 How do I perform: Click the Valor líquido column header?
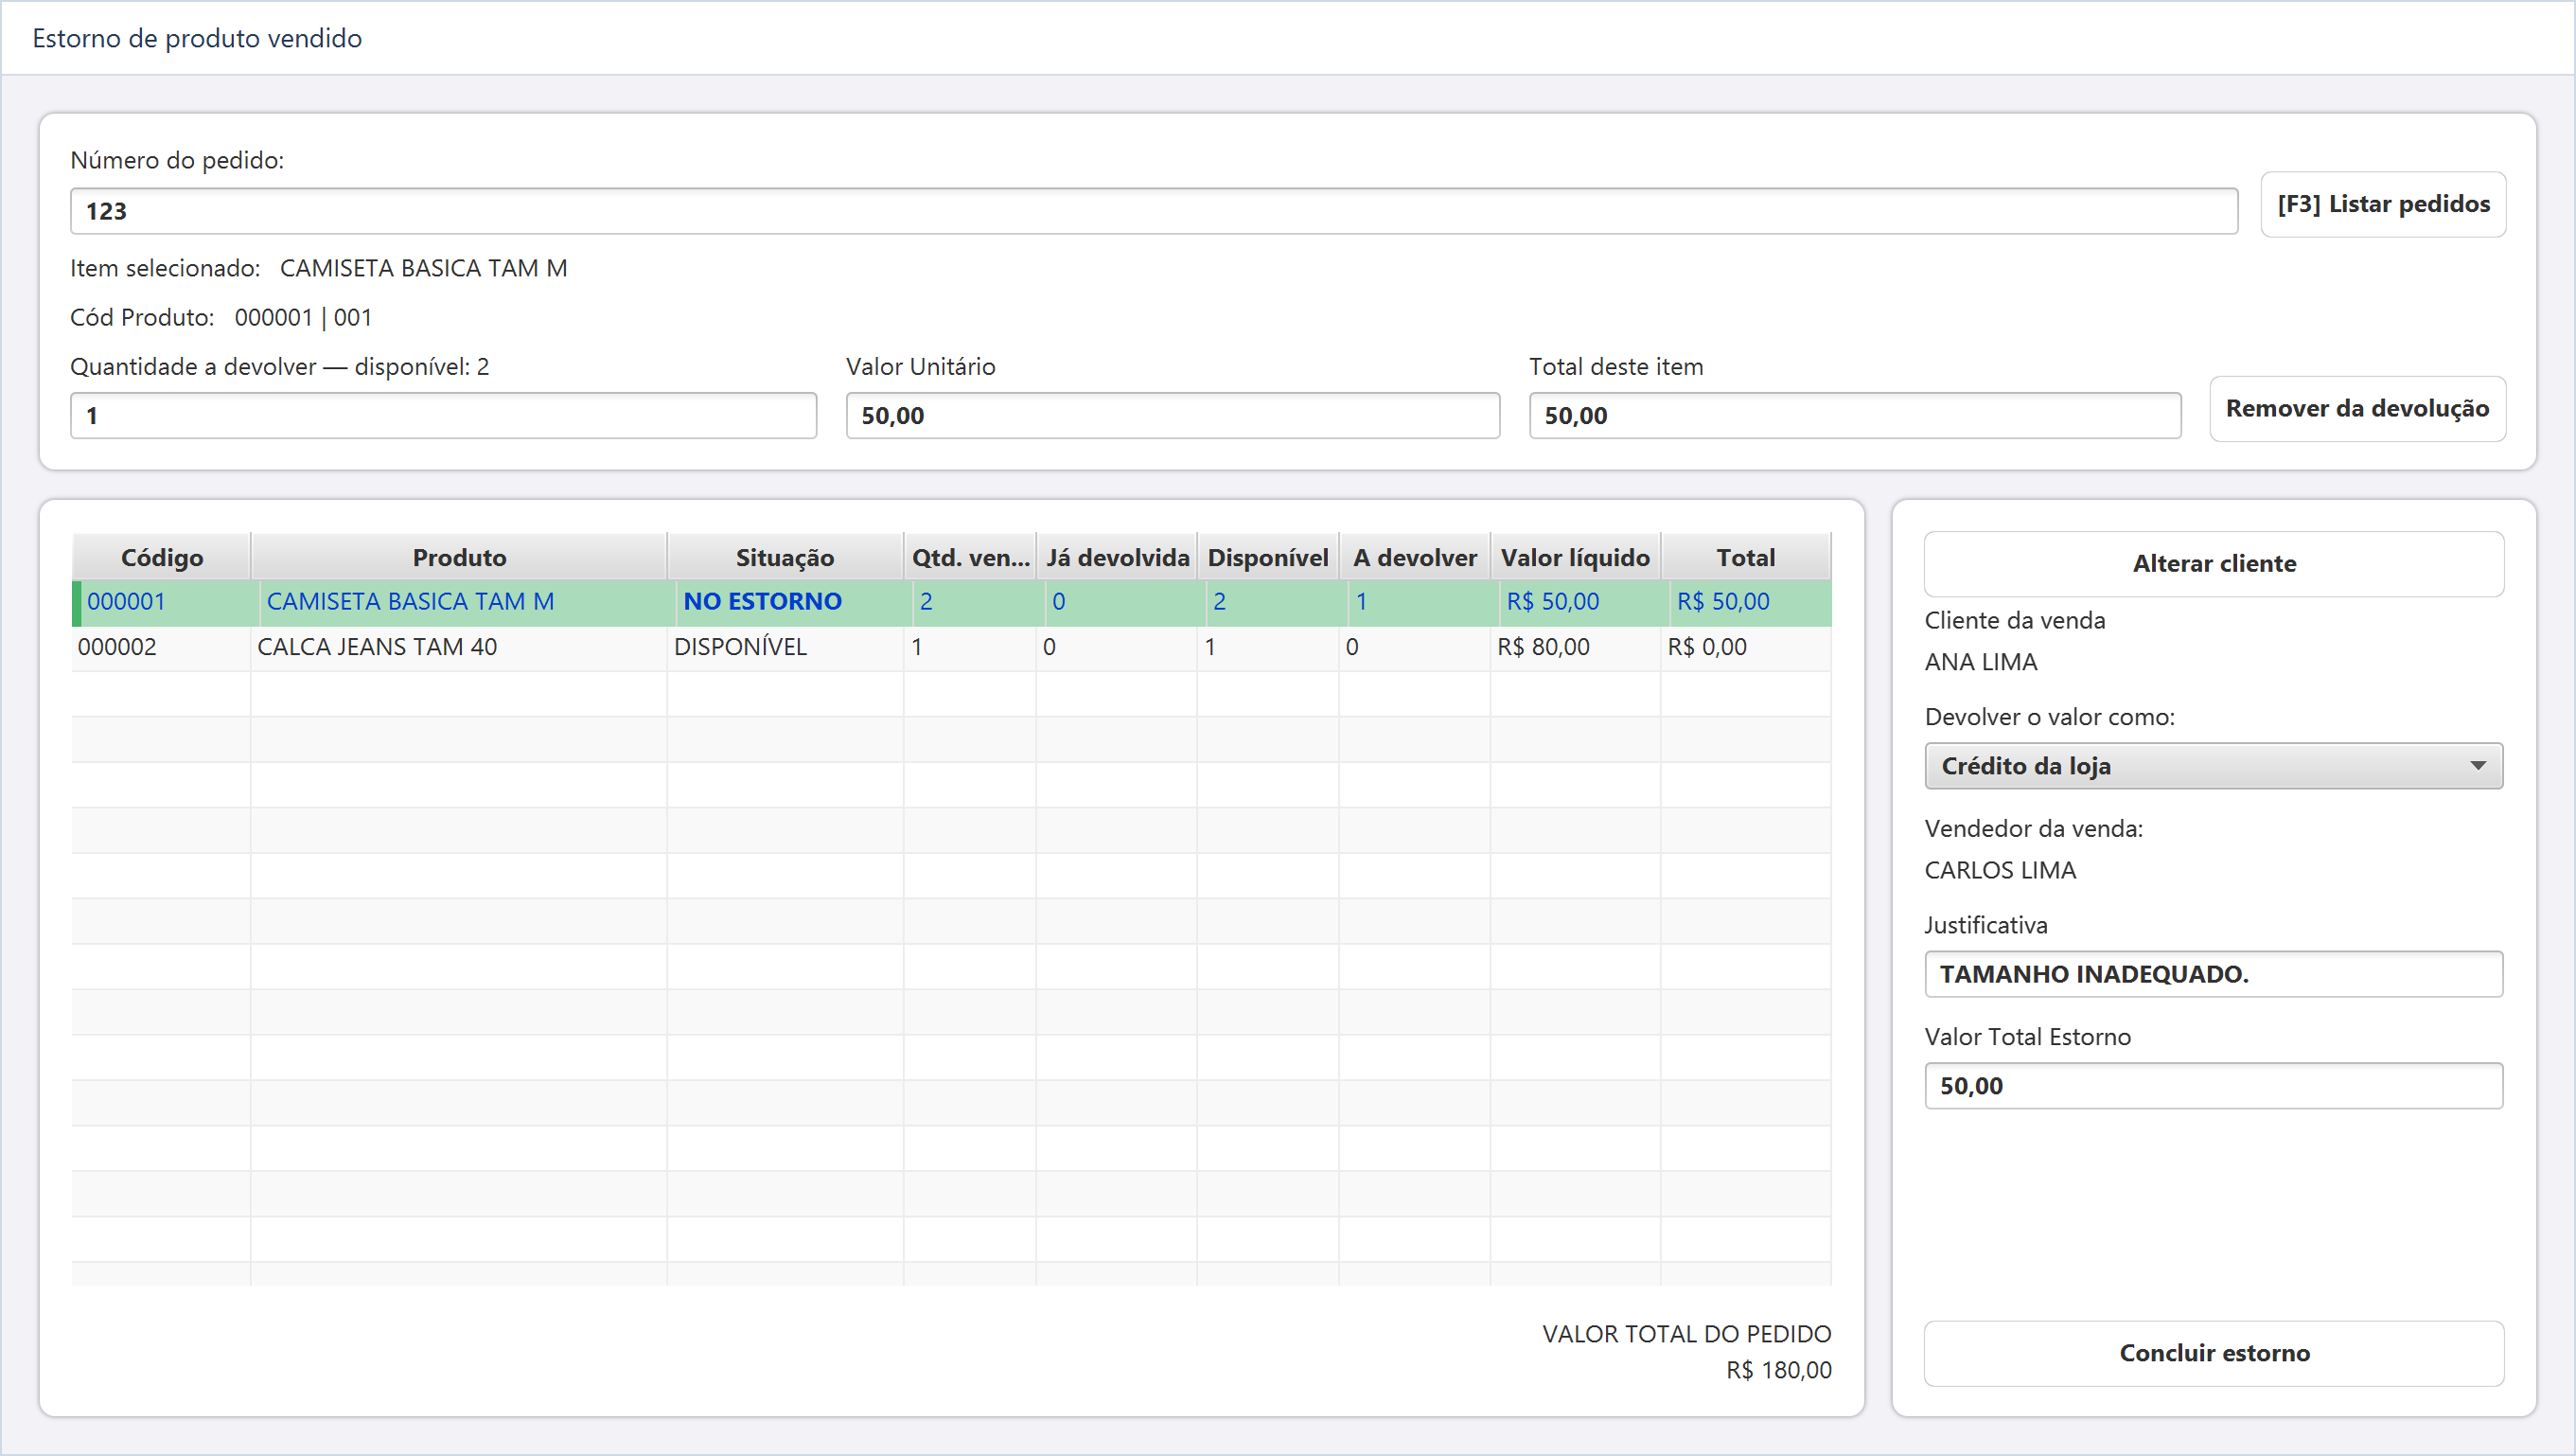(1575, 557)
